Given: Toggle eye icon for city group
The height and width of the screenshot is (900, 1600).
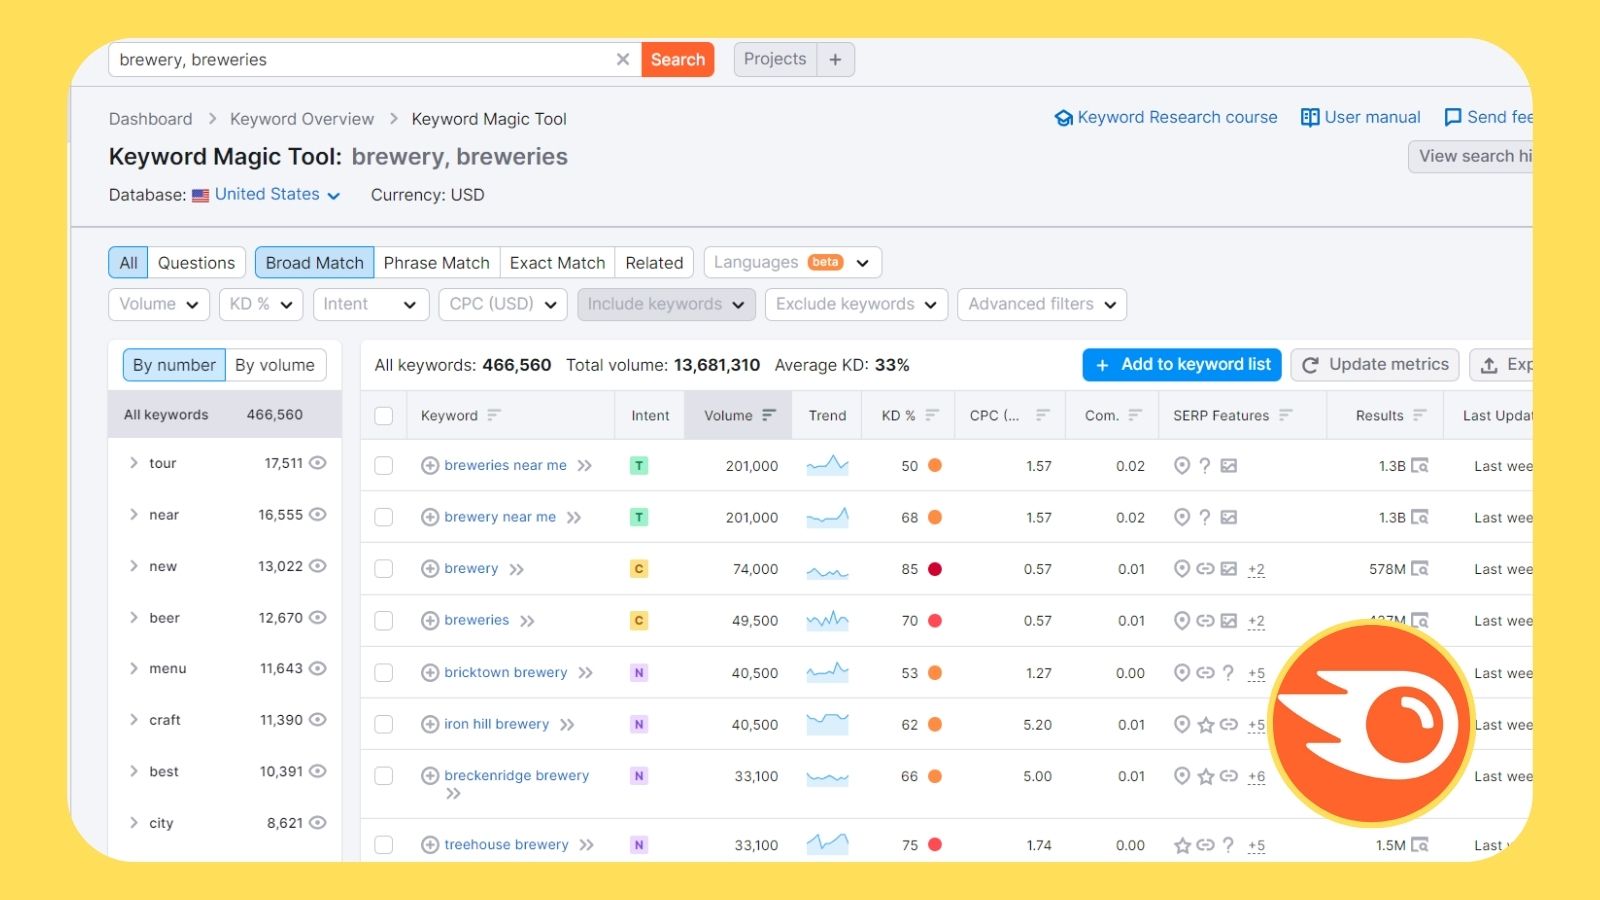Looking at the screenshot, I should tap(318, 823).
